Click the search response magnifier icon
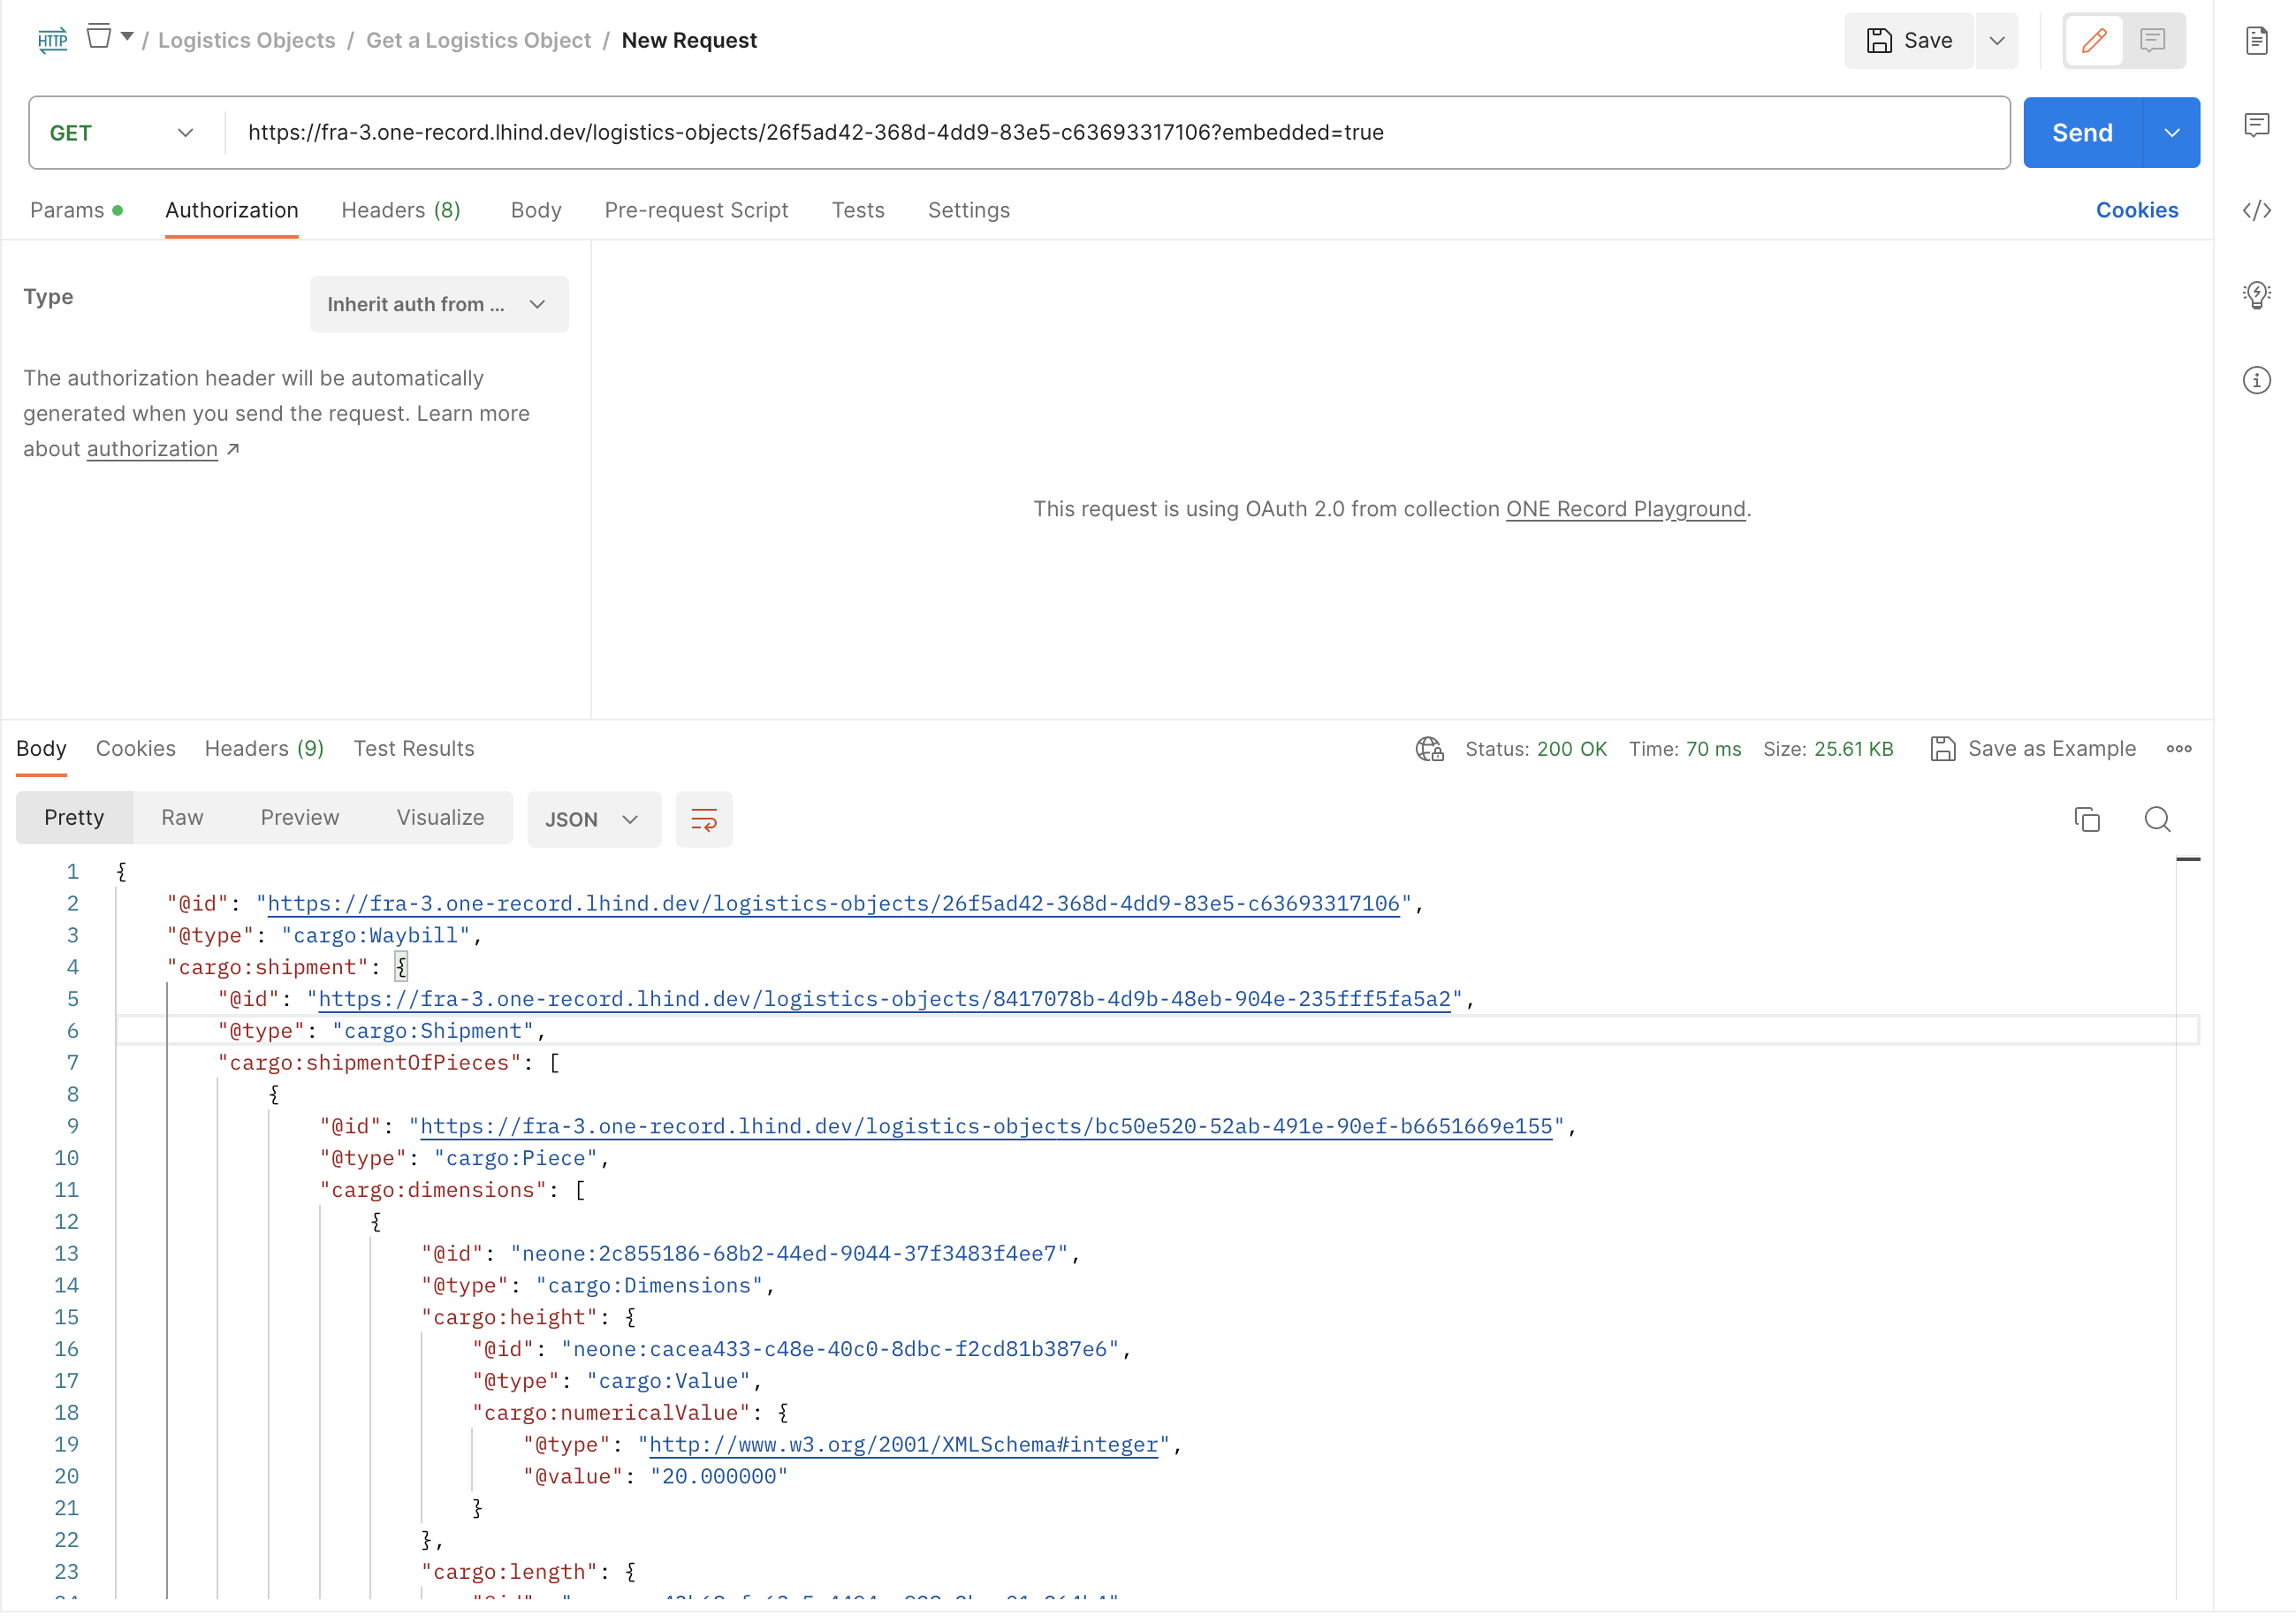 pyautogui.click(x=2157, y=819)
